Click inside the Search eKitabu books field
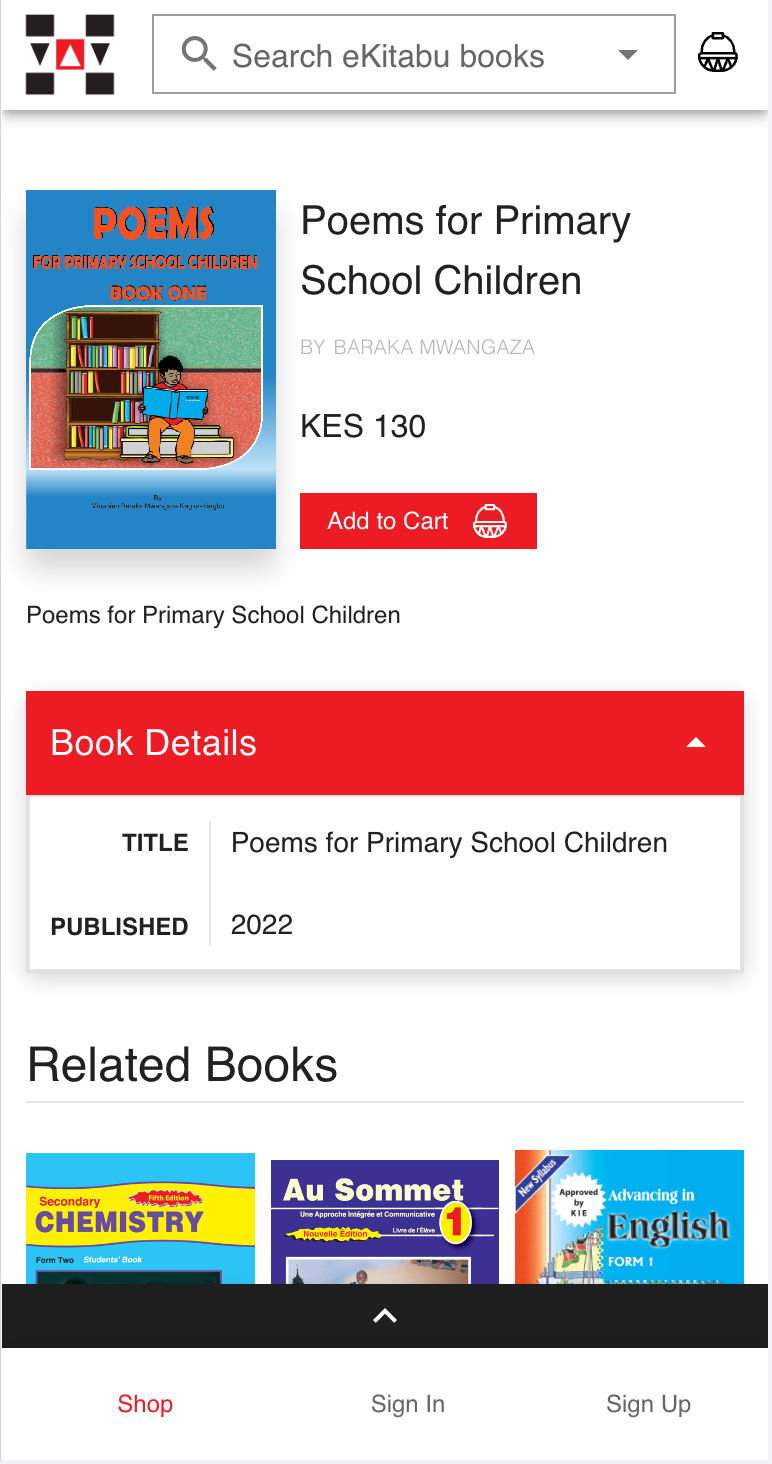 click(400, 56)
